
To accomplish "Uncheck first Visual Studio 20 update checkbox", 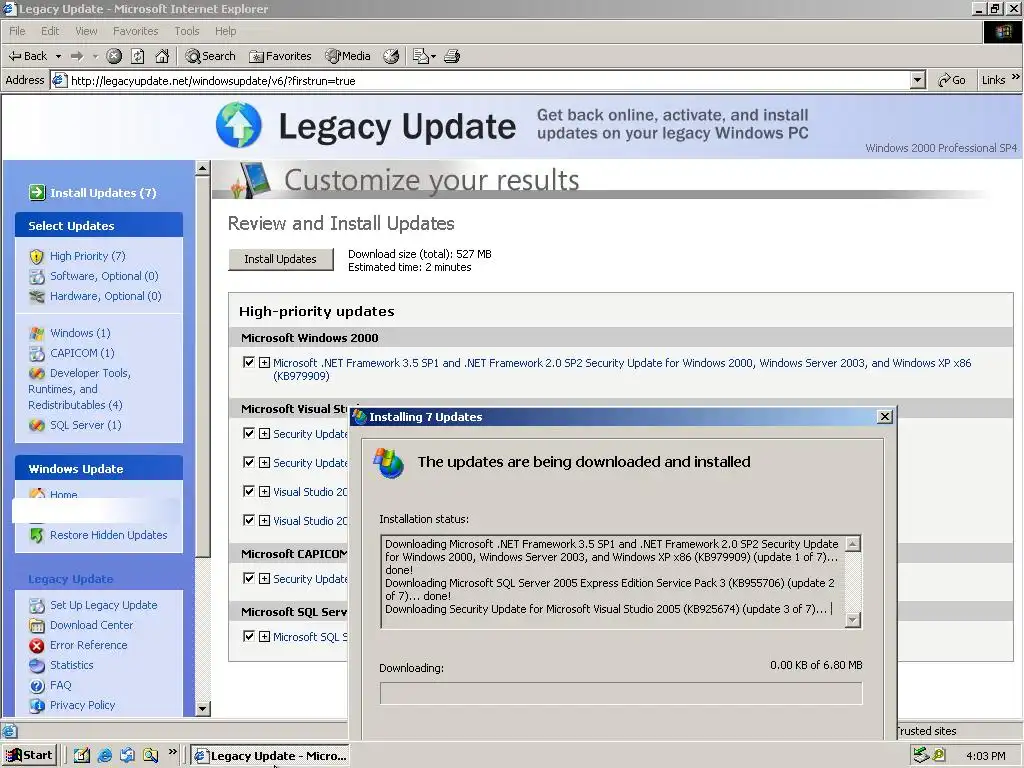I will [248, 491].
